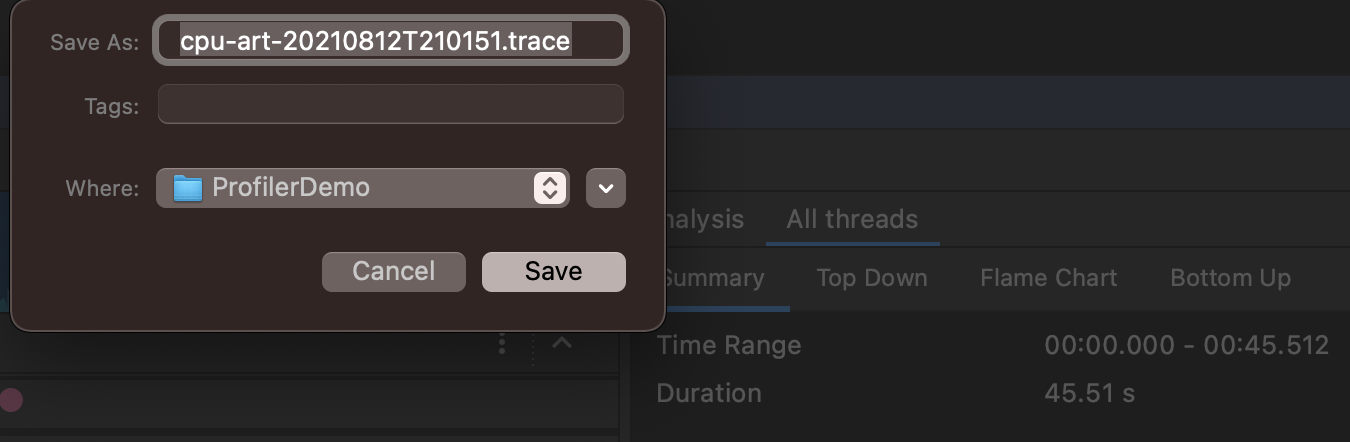This screenshot has height=442, width=1350.
Task: Open the vertical three-dot options menu
Action: 502,344
